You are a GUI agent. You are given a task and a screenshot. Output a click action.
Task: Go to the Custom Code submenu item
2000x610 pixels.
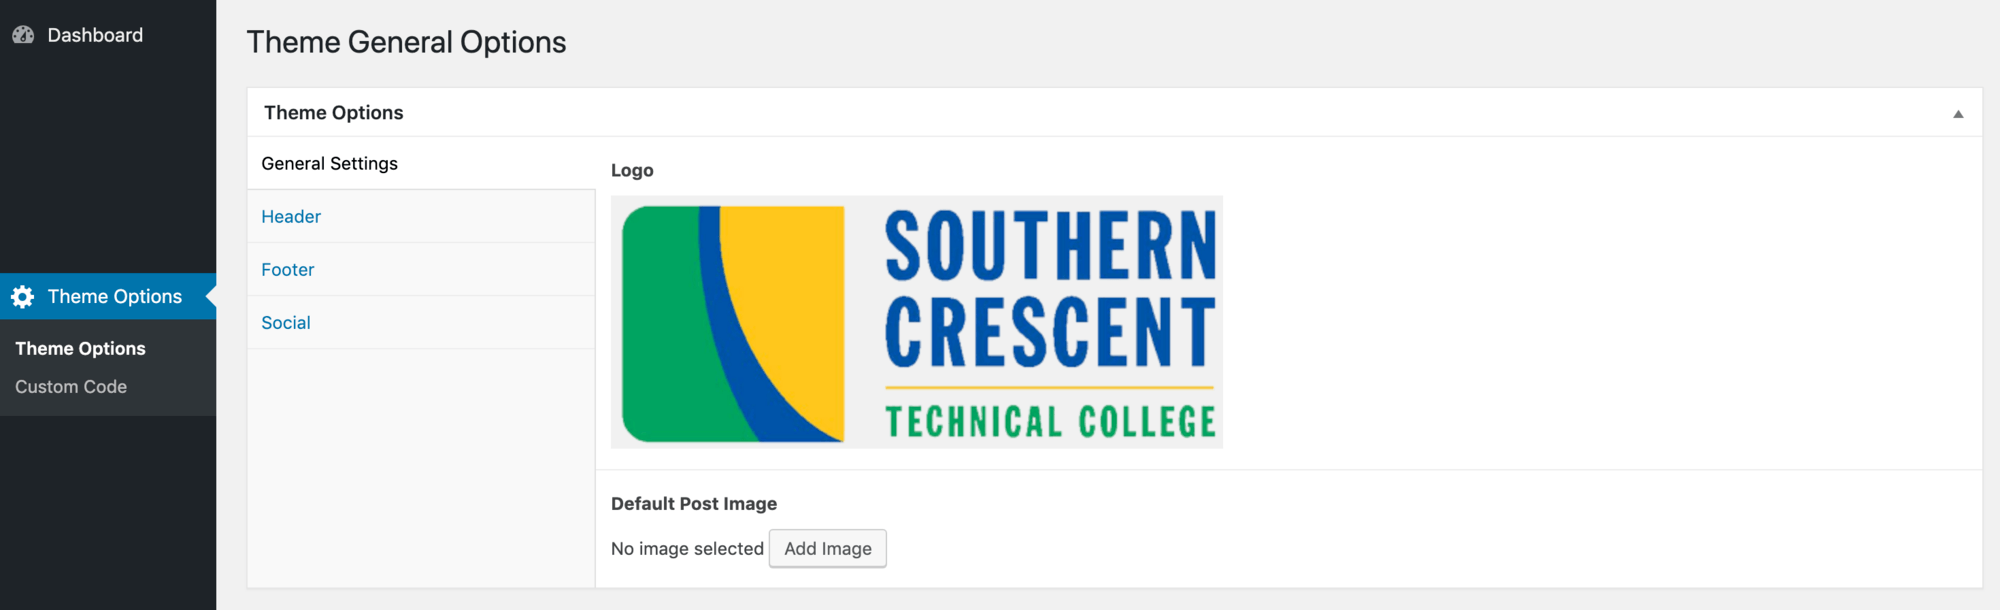tap(71, 387)
